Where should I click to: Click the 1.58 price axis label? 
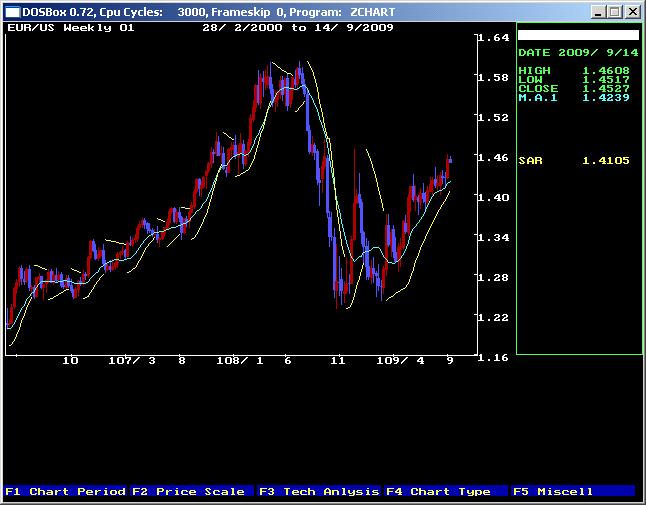(x=494, y=77)
